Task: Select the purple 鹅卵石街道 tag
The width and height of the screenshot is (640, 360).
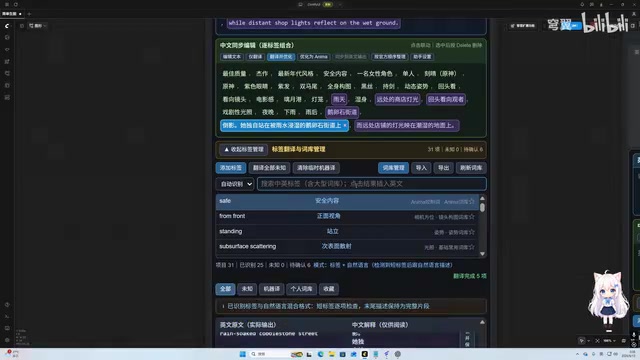Action: [342, 112]
